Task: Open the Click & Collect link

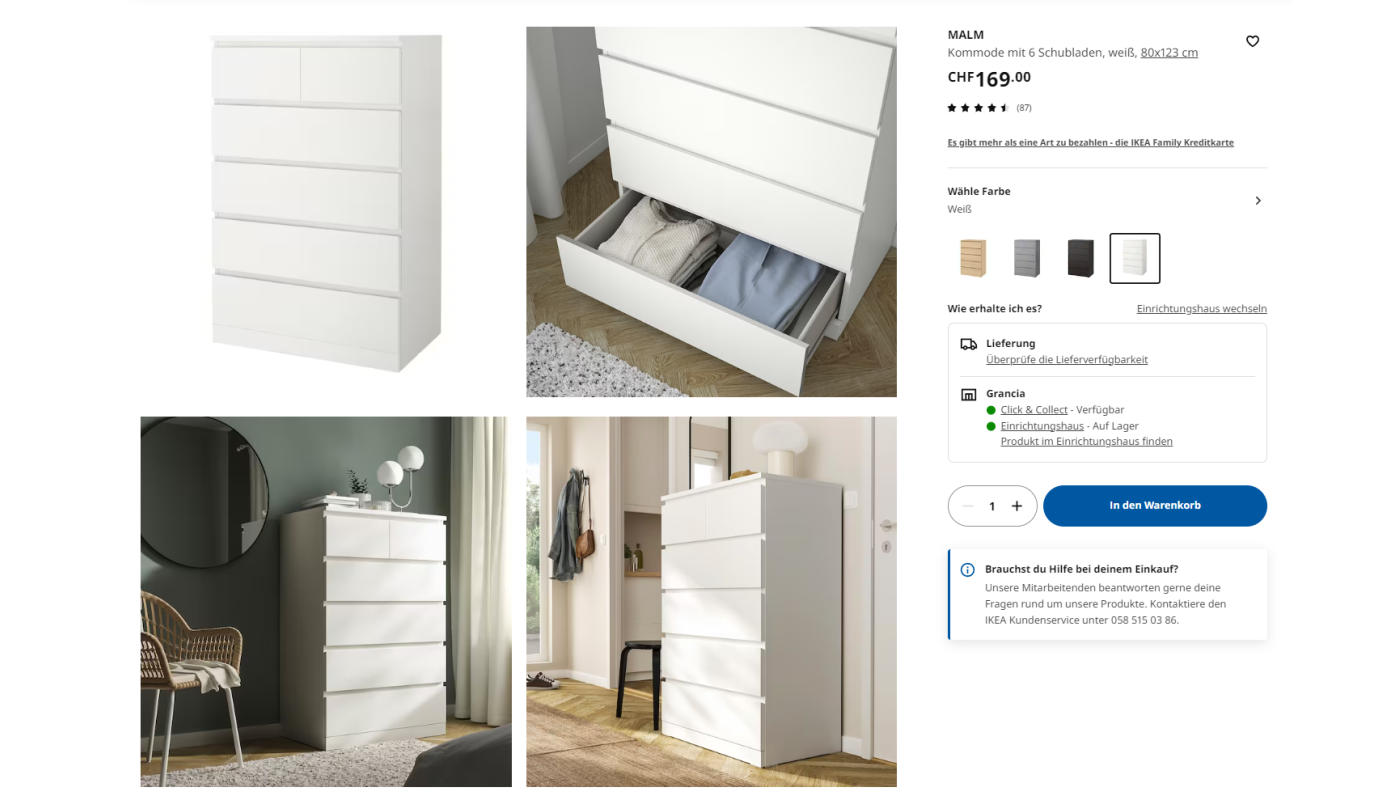Action: coord(1034,410)
